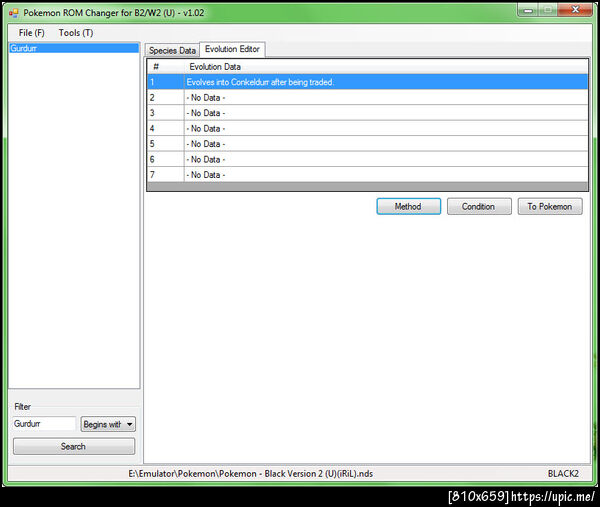This screenshot has width=600, height=507.
Task: Click the # column header
Action: tap(166, 67)
